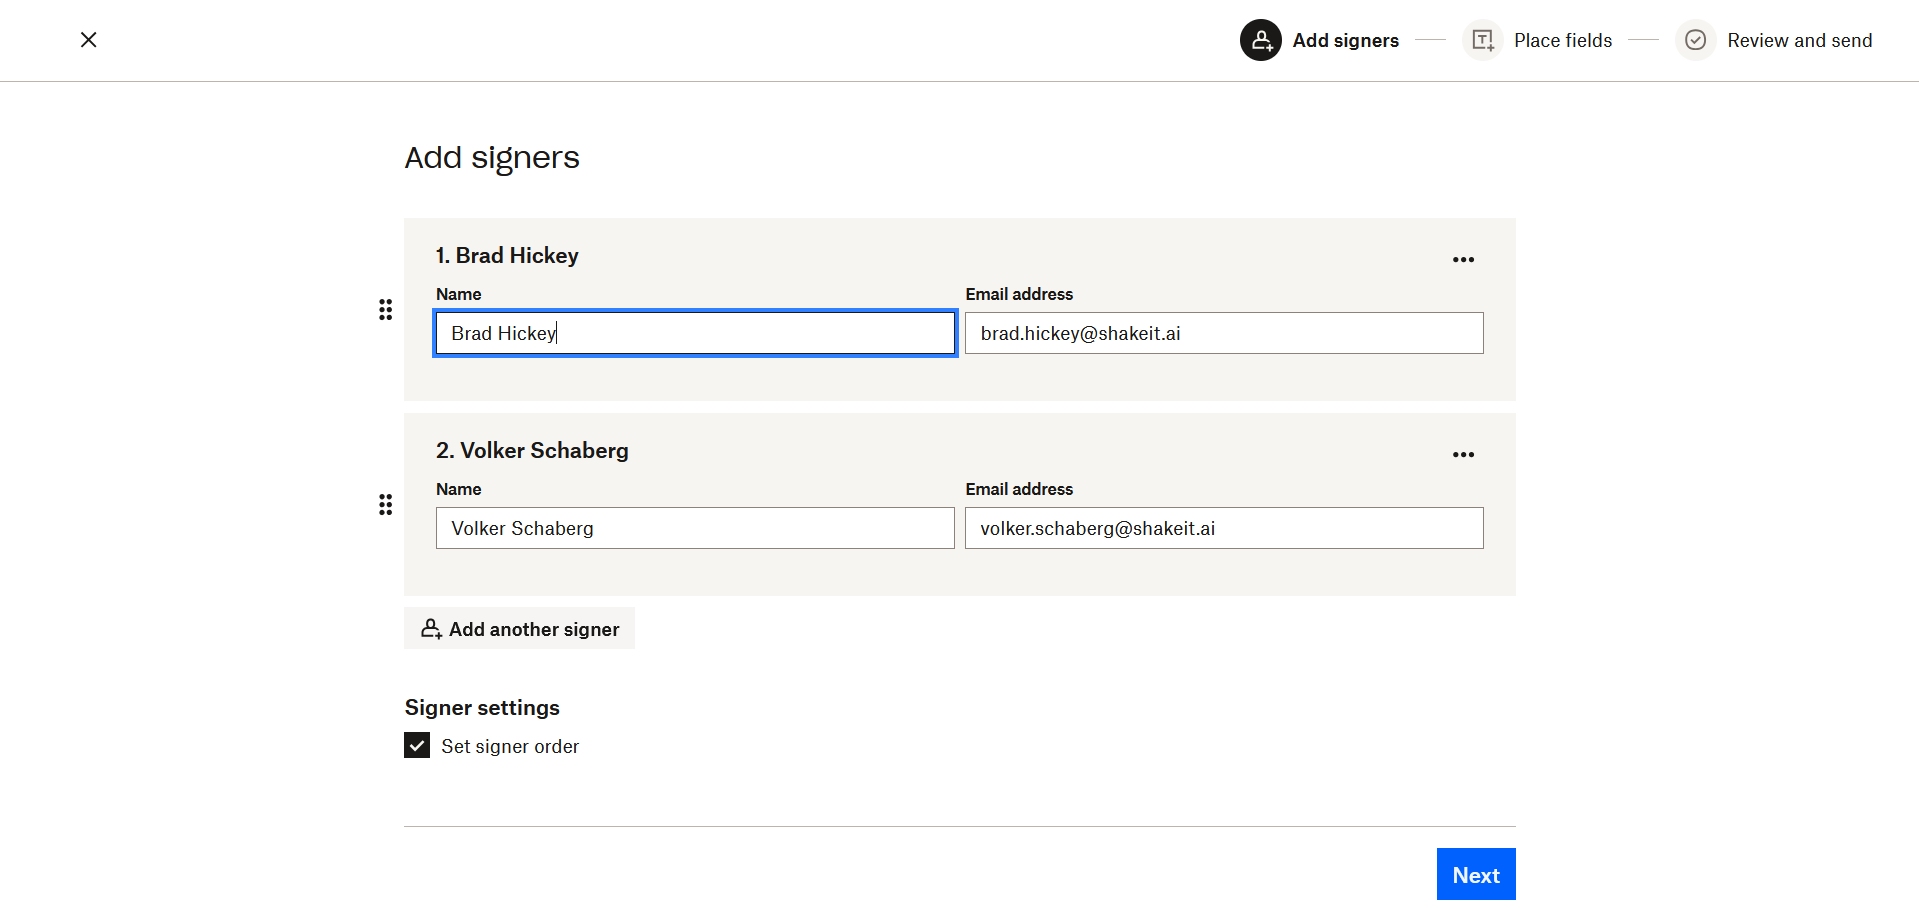Viewport: 1919px width, 908px height.
Task: Click Add another signer button
Action: pos(520,628)
